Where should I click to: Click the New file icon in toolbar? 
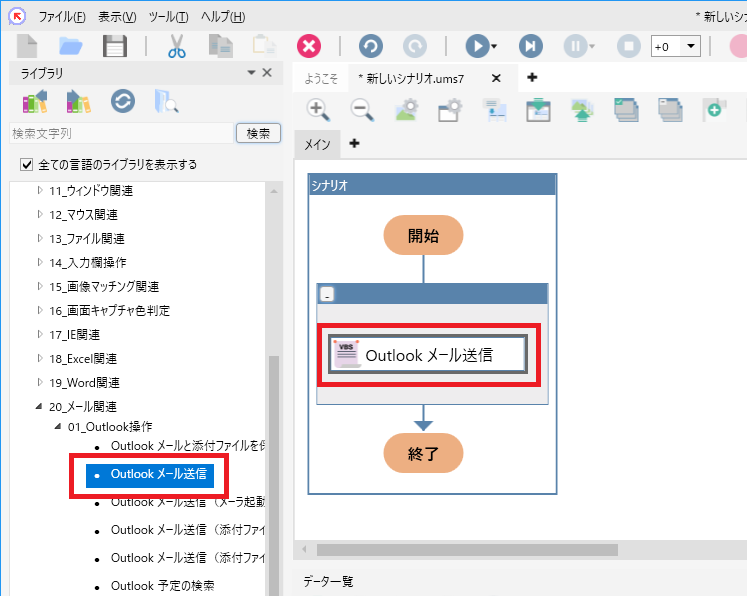click(x=27, y=46)
